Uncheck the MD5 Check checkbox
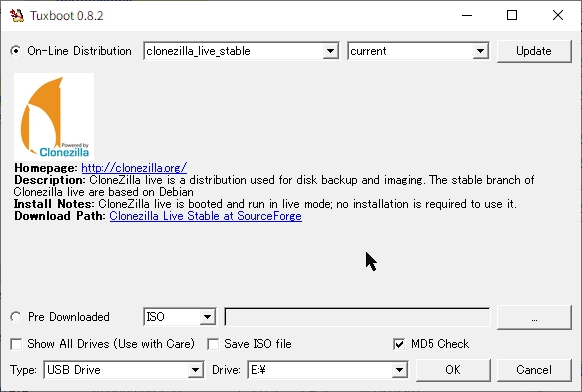582x392 pixels. pyautogui.click(x=399, y=344)
